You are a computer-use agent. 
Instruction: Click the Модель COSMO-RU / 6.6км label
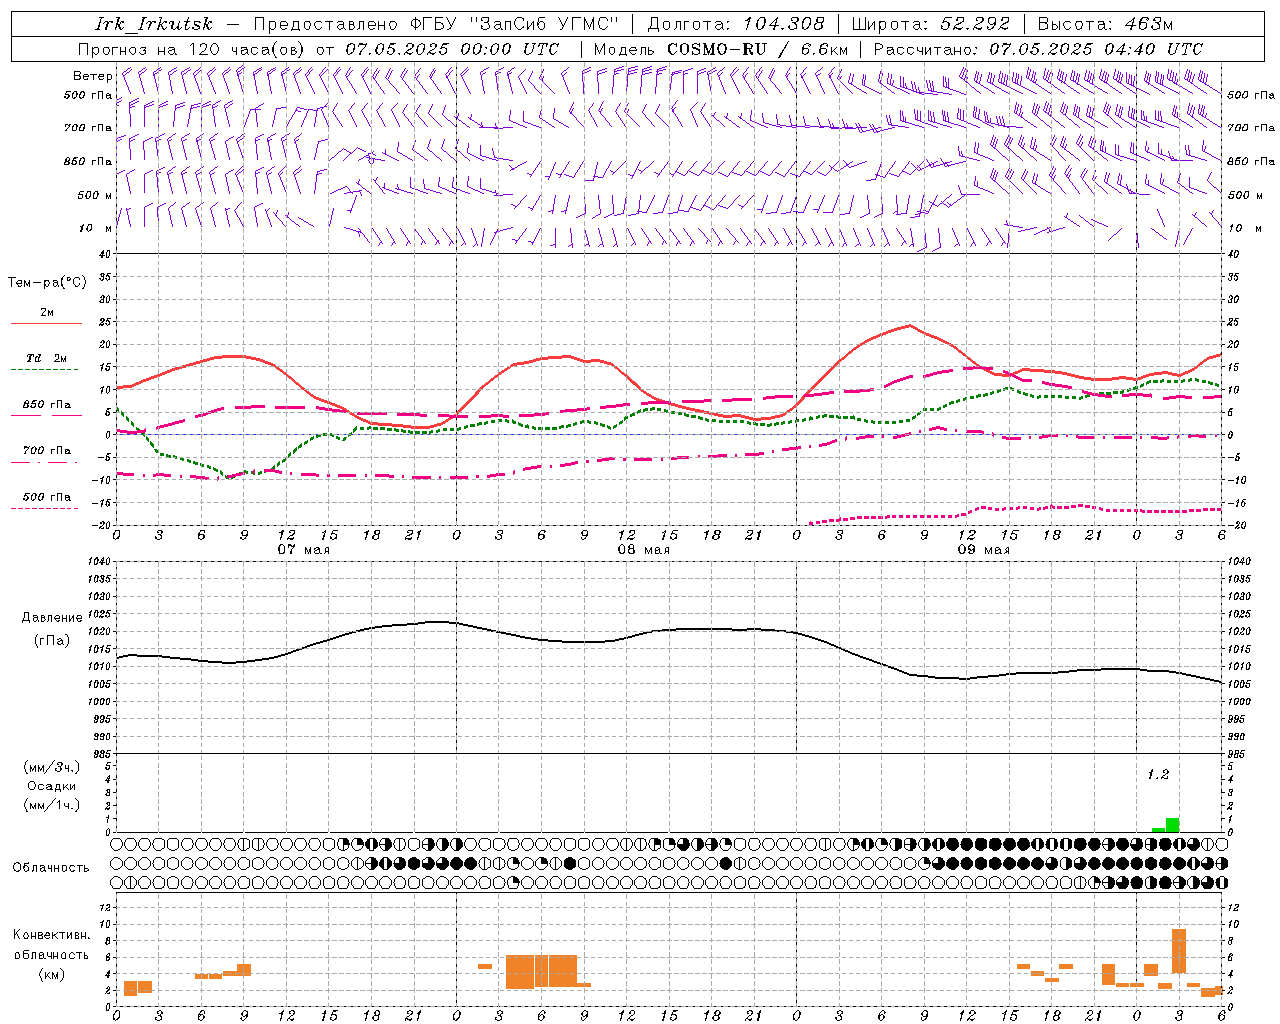click(x=720, y=49)
